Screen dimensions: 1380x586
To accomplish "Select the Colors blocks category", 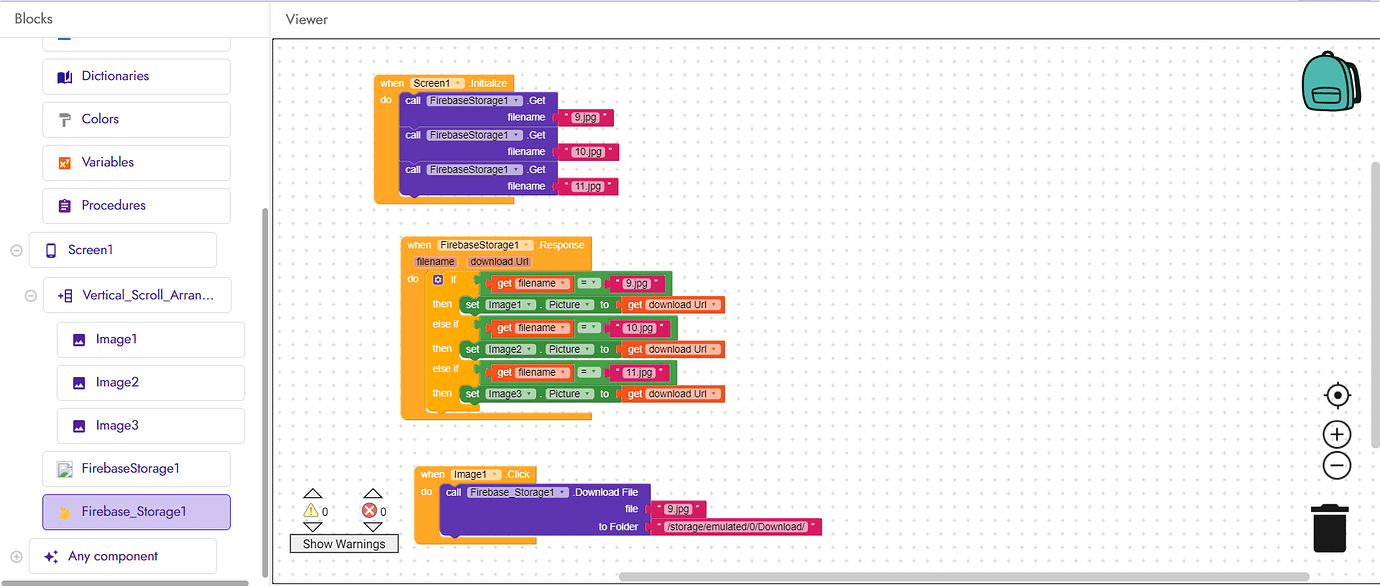I will (x=136, y=119).
